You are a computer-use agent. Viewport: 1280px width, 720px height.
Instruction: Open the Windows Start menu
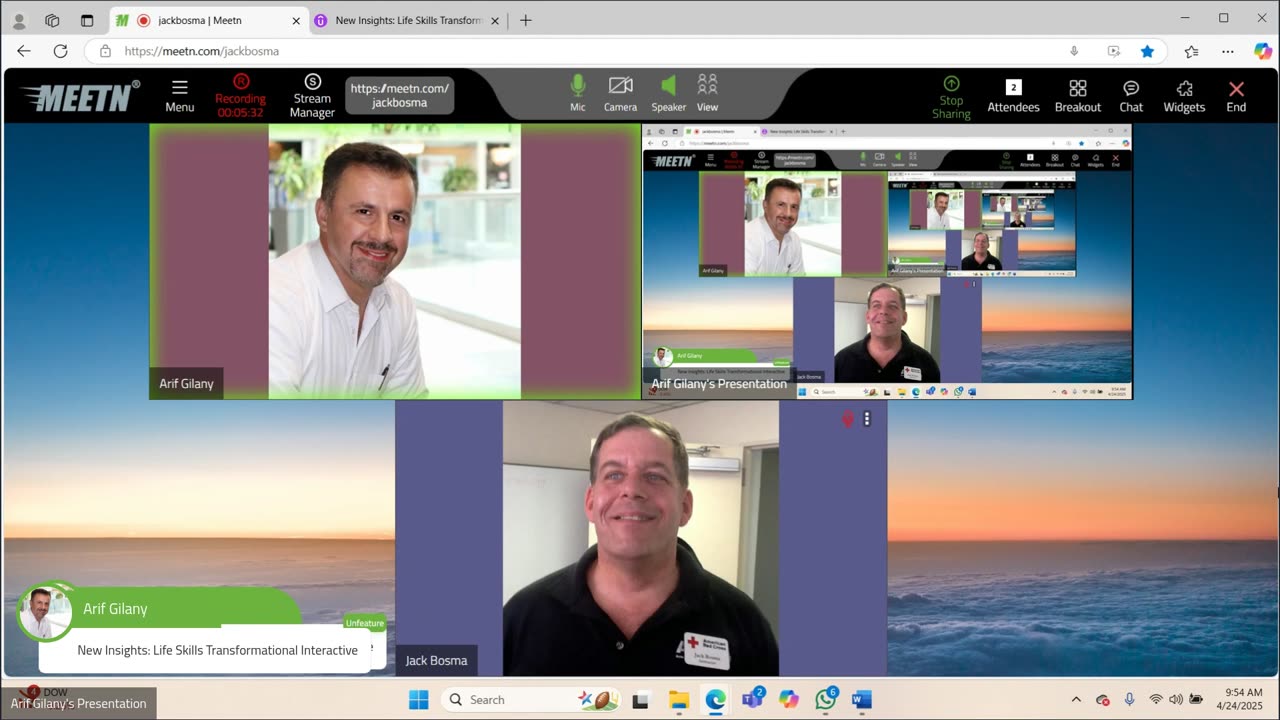[x=418, y=699]
